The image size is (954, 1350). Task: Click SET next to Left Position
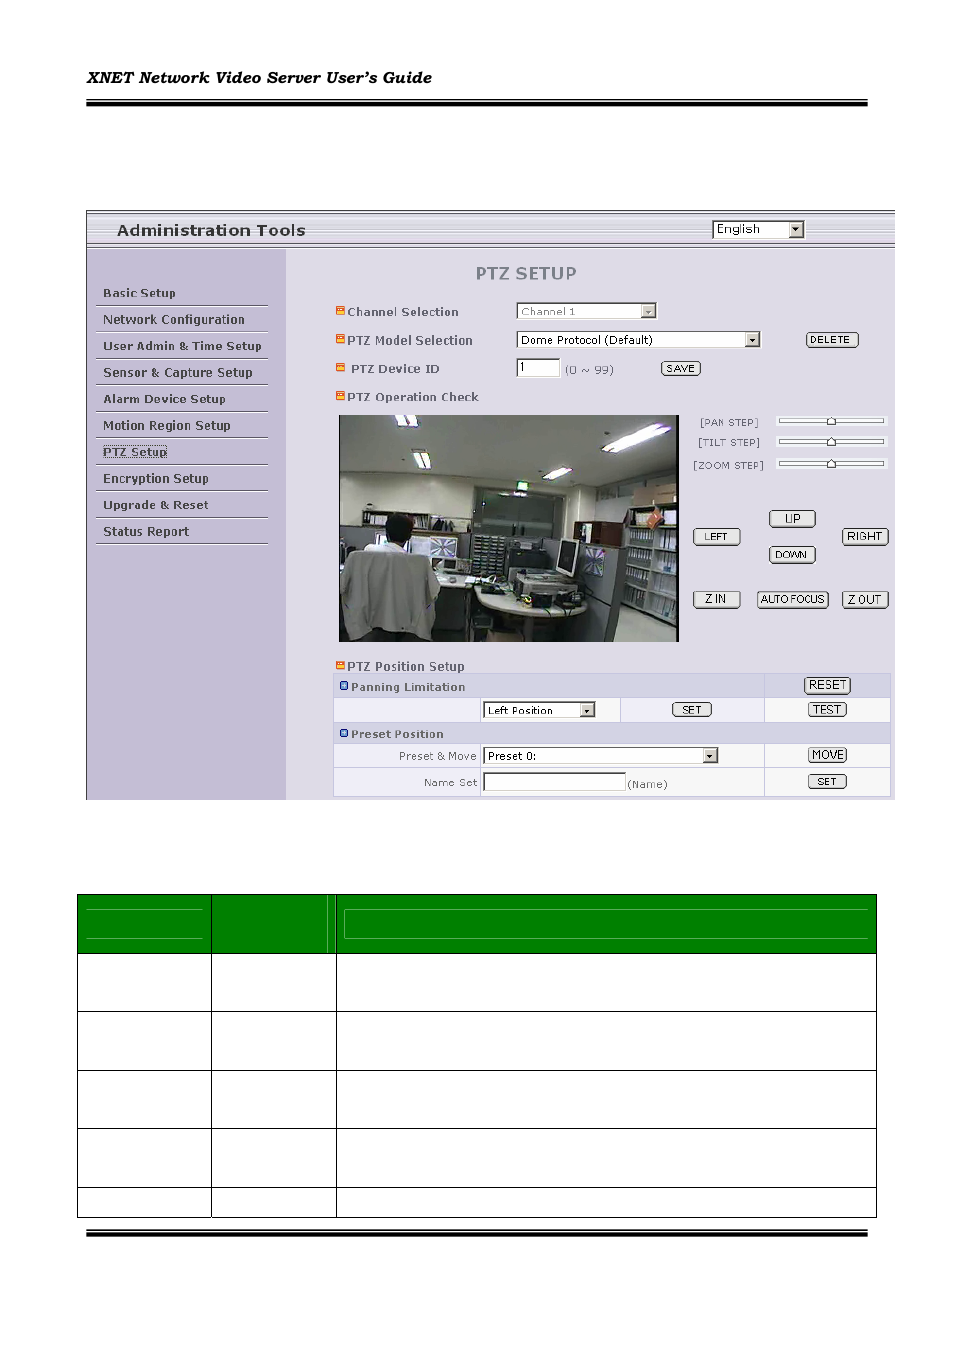pyautogui.click(x=691, y=710)
